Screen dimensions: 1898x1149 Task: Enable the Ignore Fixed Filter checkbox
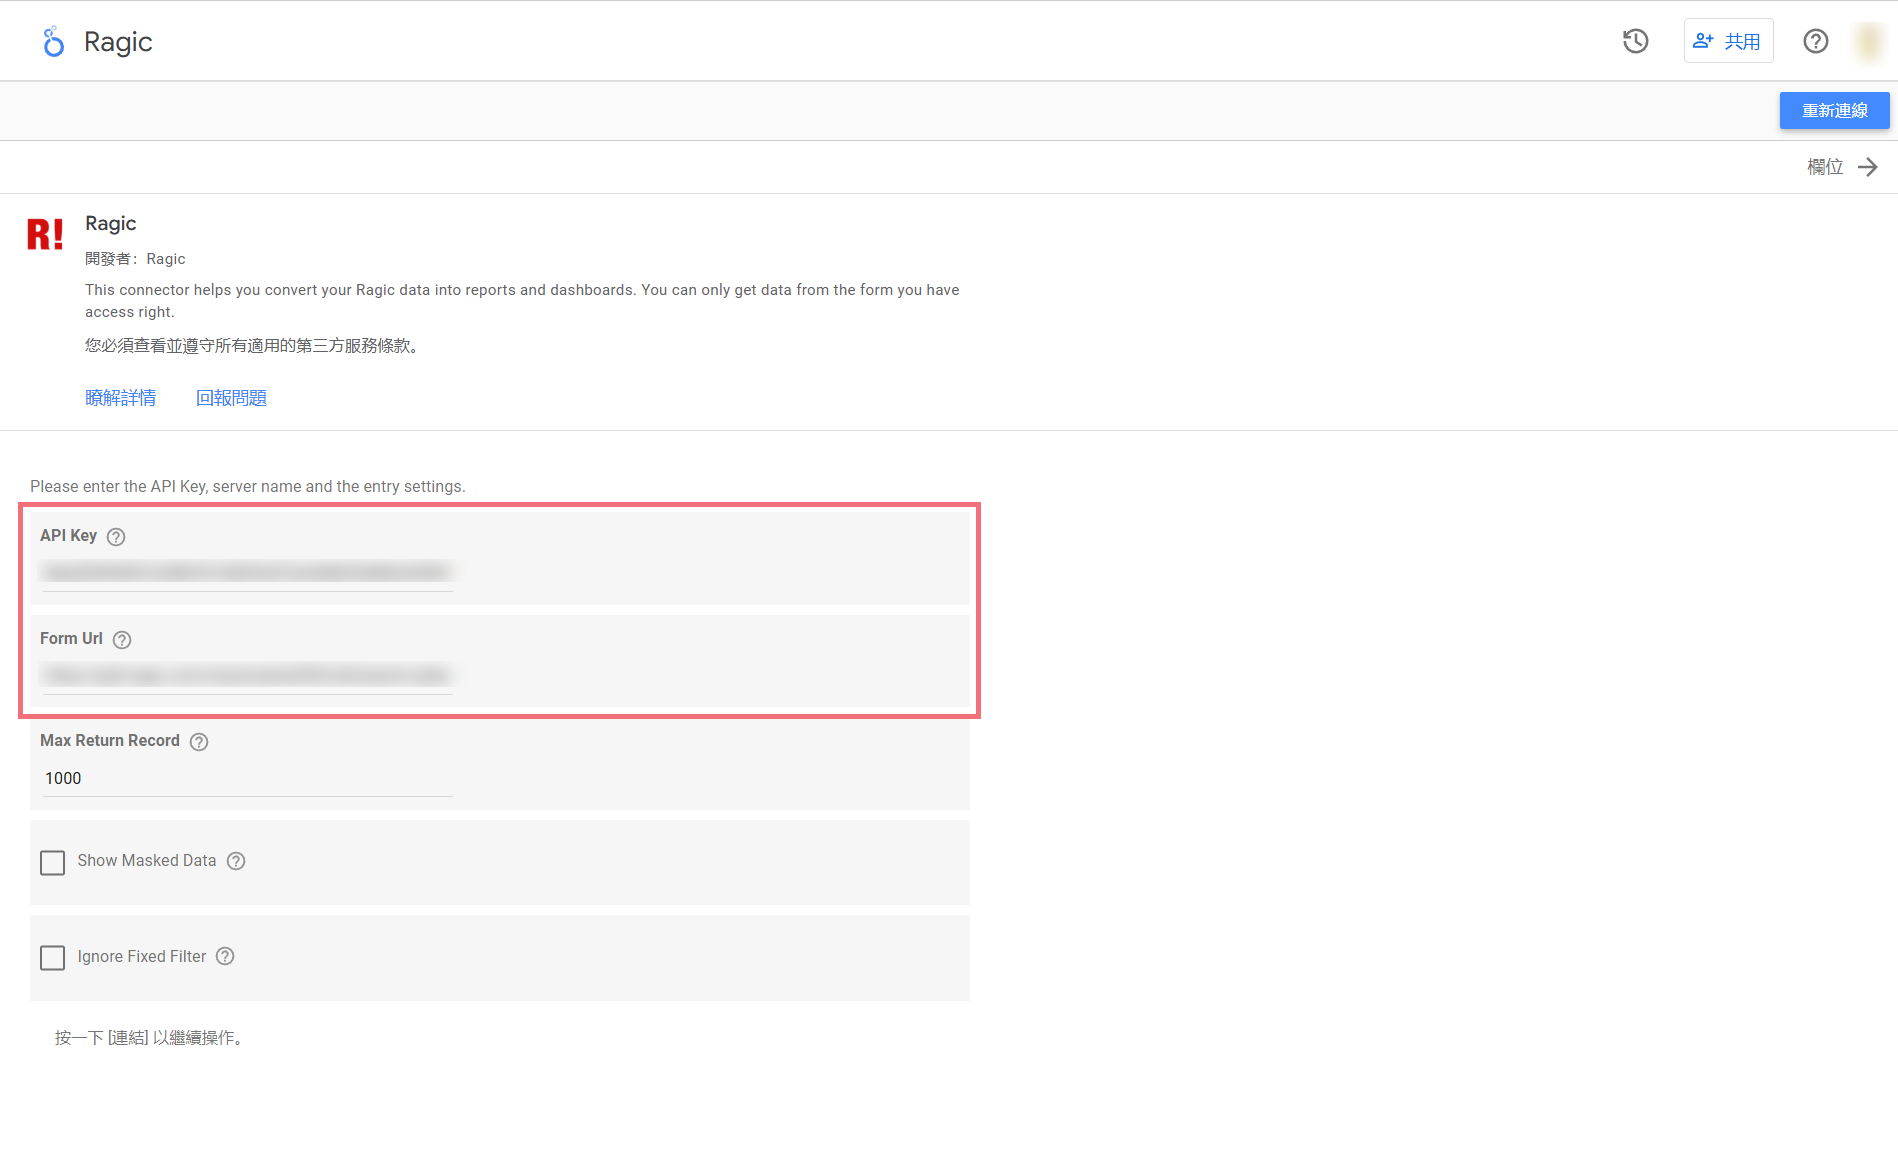[x=52, y=958]
